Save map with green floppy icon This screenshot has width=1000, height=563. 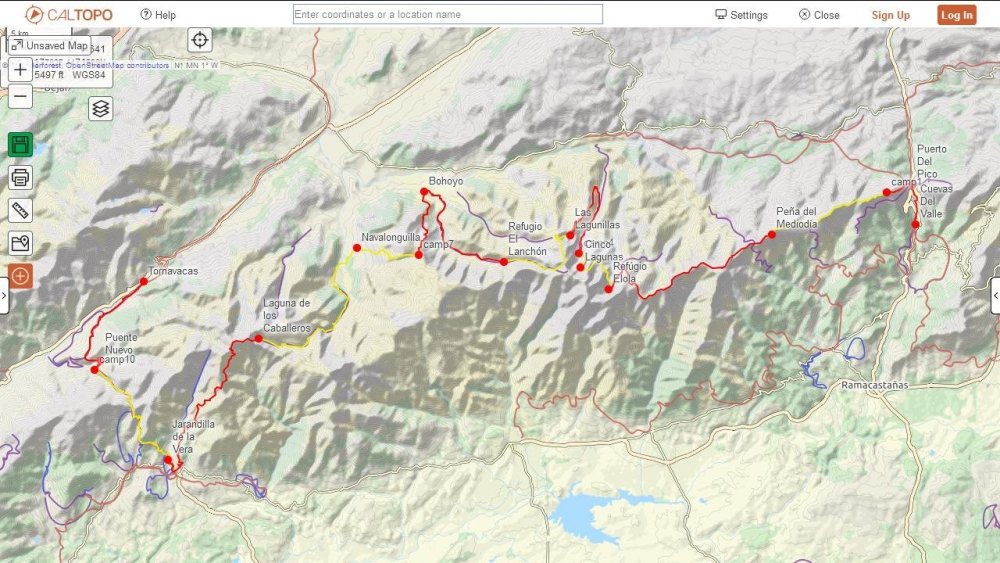point(20,145)
